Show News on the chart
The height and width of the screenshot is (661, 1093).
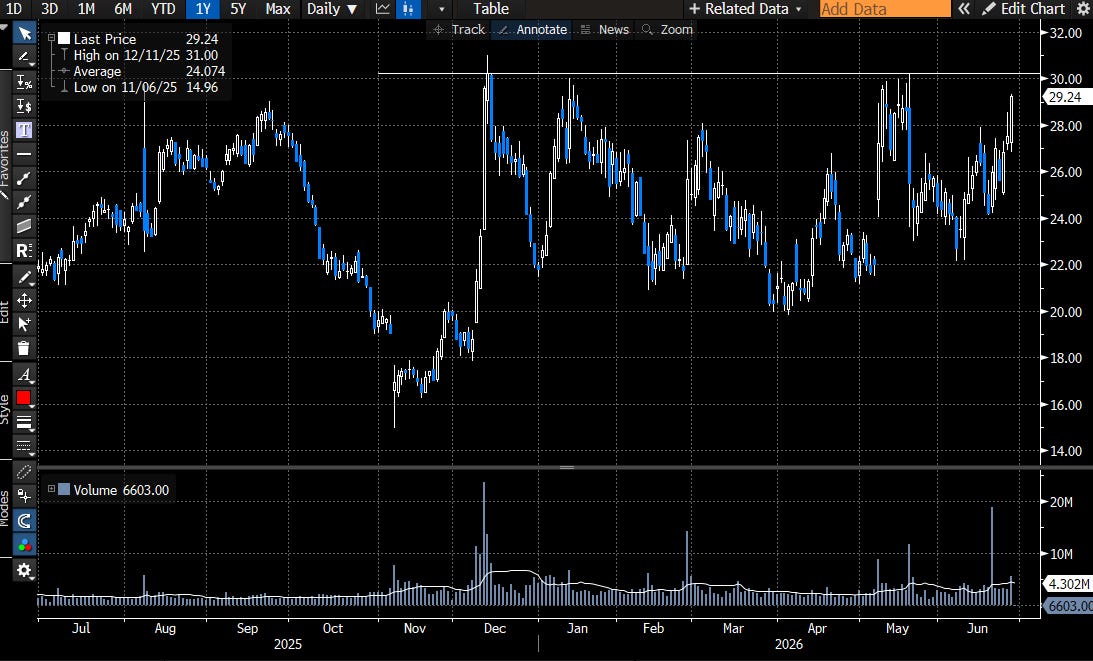(605, 29)
